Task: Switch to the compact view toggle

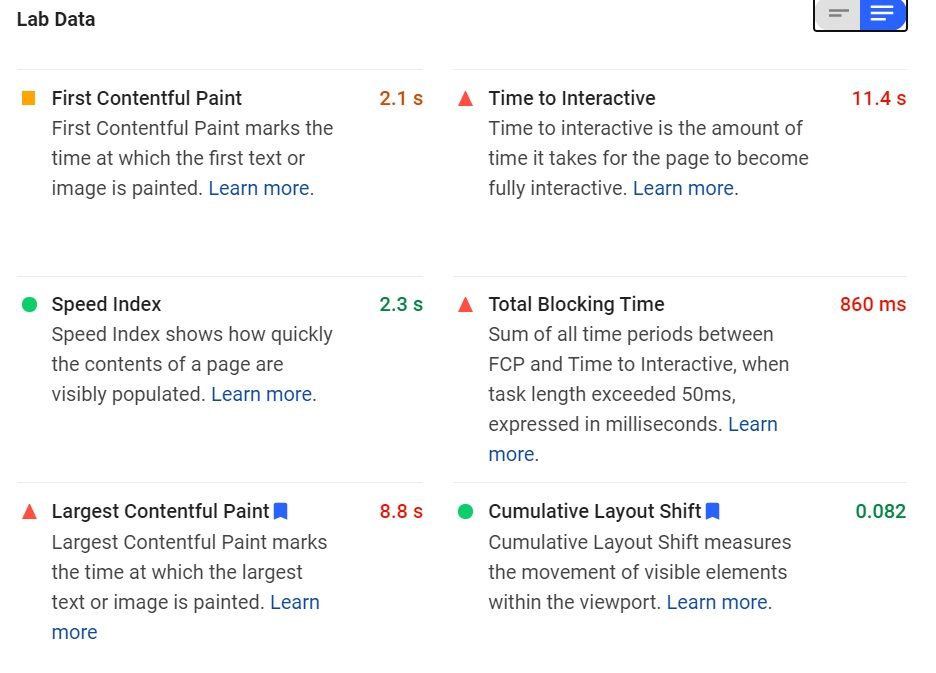Action: [838, 14]
